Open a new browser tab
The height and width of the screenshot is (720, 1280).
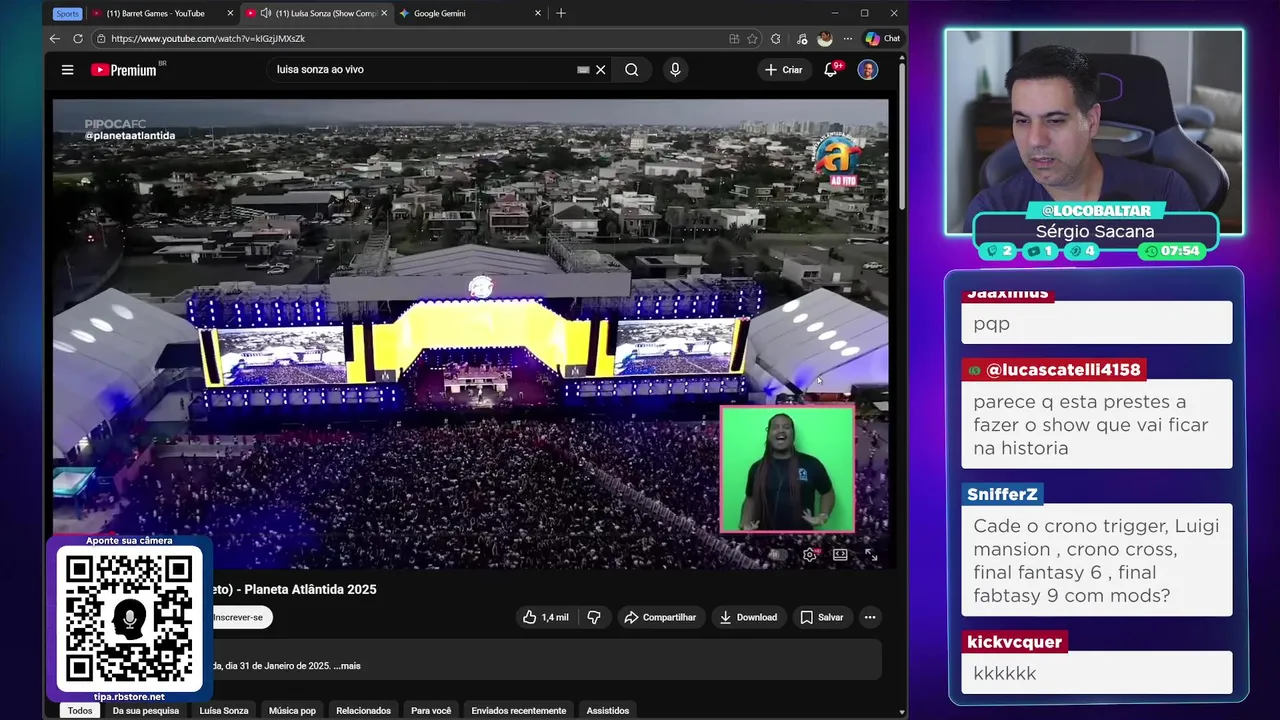(561, 13)
